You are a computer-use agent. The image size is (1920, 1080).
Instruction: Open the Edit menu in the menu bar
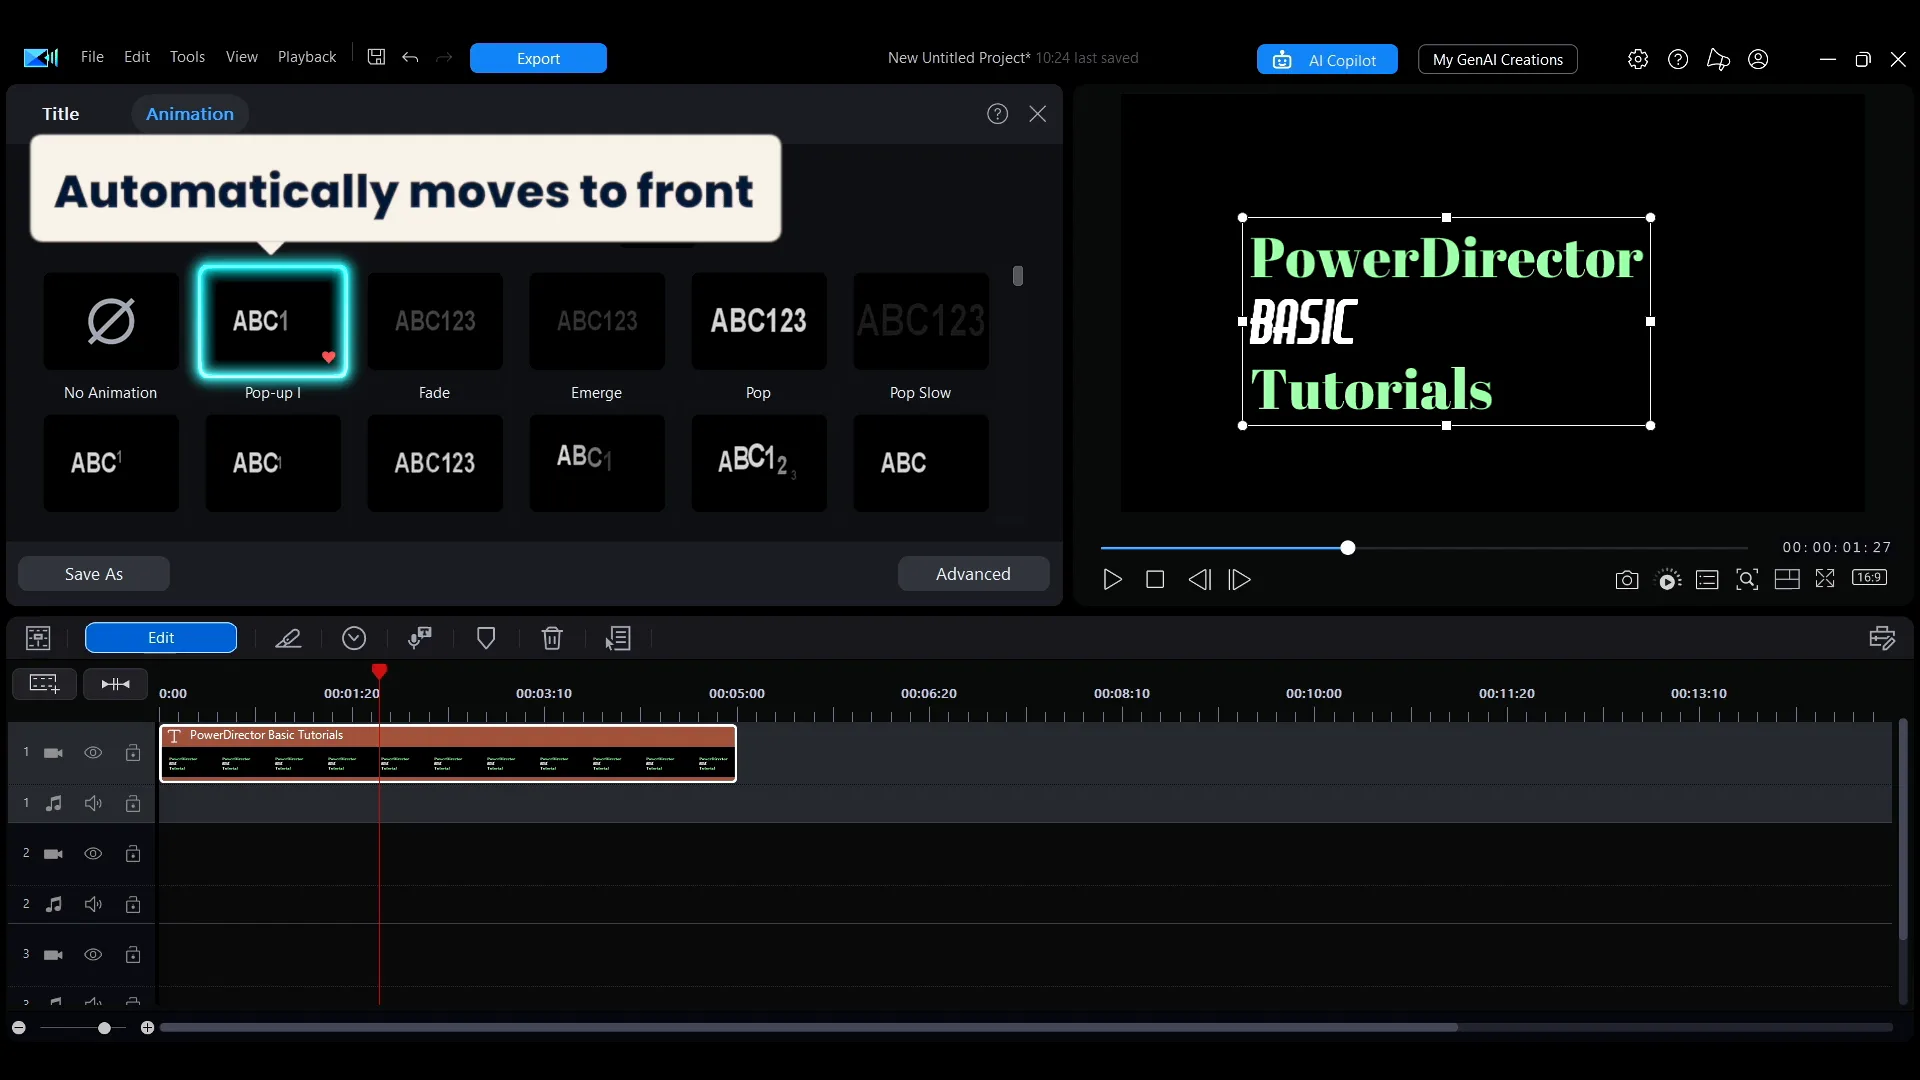click(x=137, y=57)
